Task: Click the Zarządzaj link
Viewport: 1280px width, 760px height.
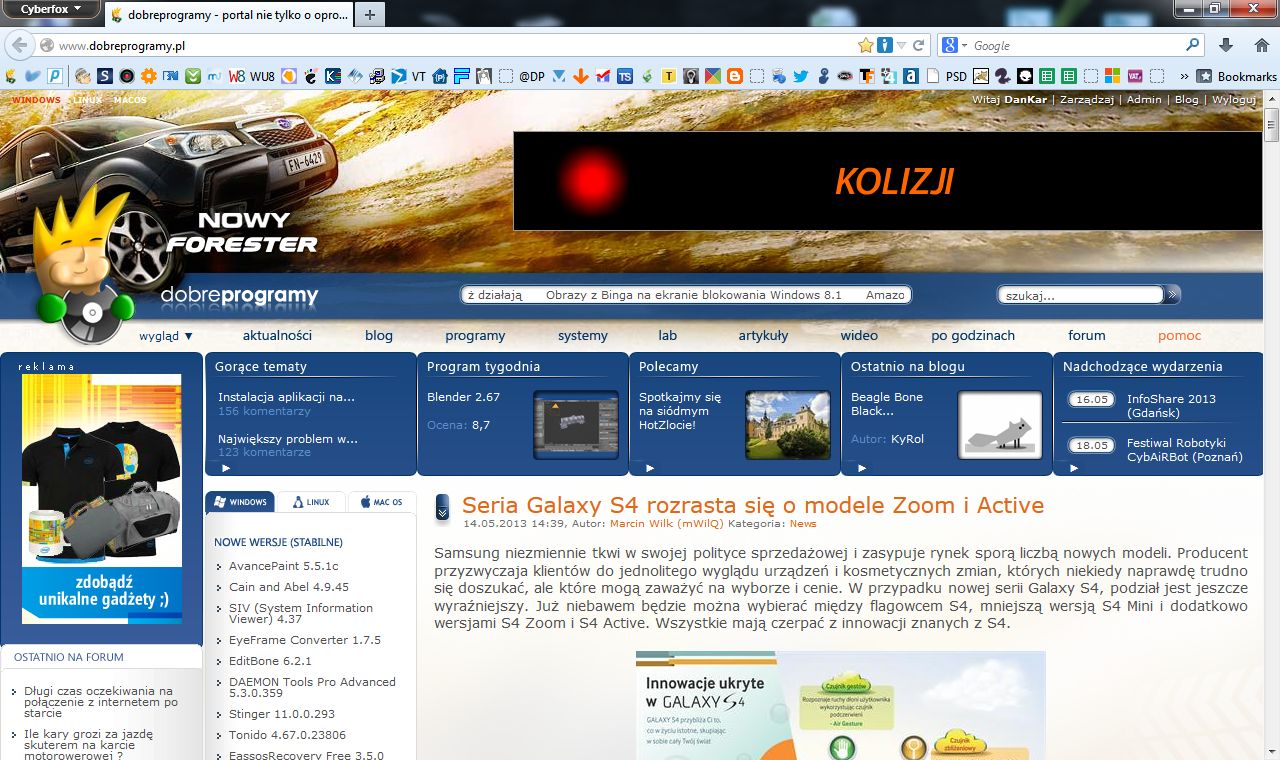Action: 1088,100
